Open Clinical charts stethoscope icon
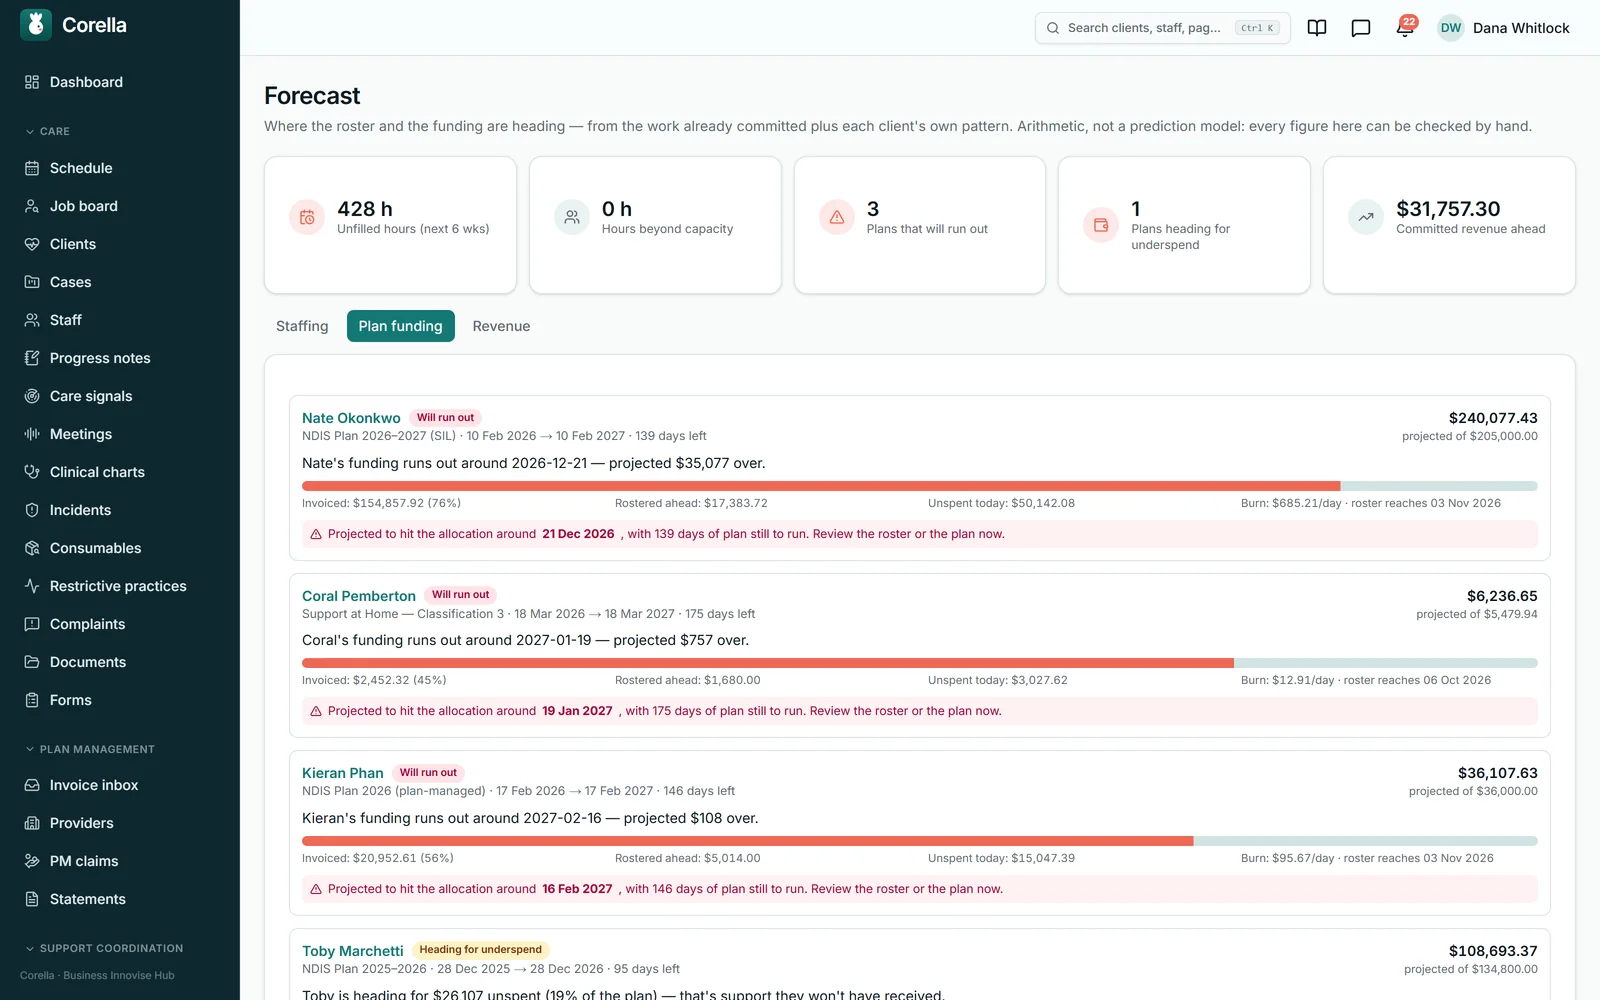This screenshot has width=1600, height=1000. pyautogui.click(x=32, y=472)
